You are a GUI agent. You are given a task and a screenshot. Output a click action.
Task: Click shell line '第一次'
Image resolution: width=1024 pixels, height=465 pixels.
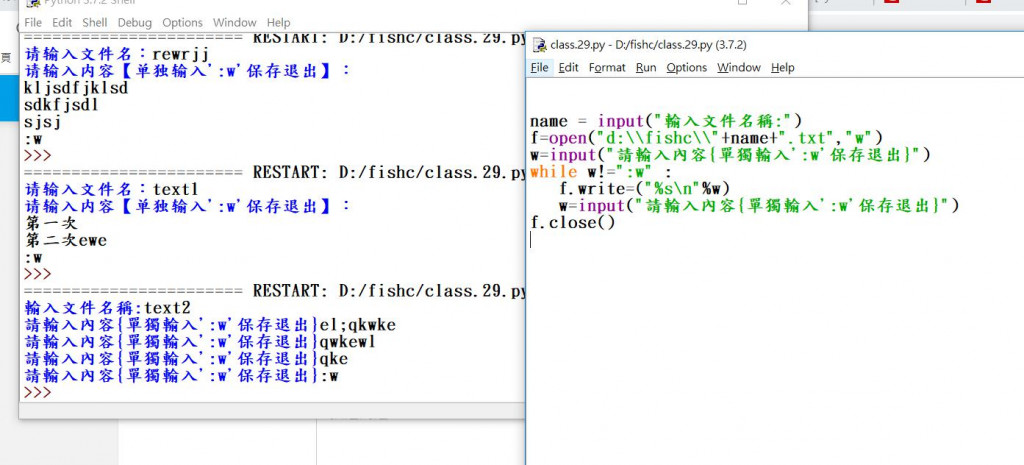click(51, 223)
